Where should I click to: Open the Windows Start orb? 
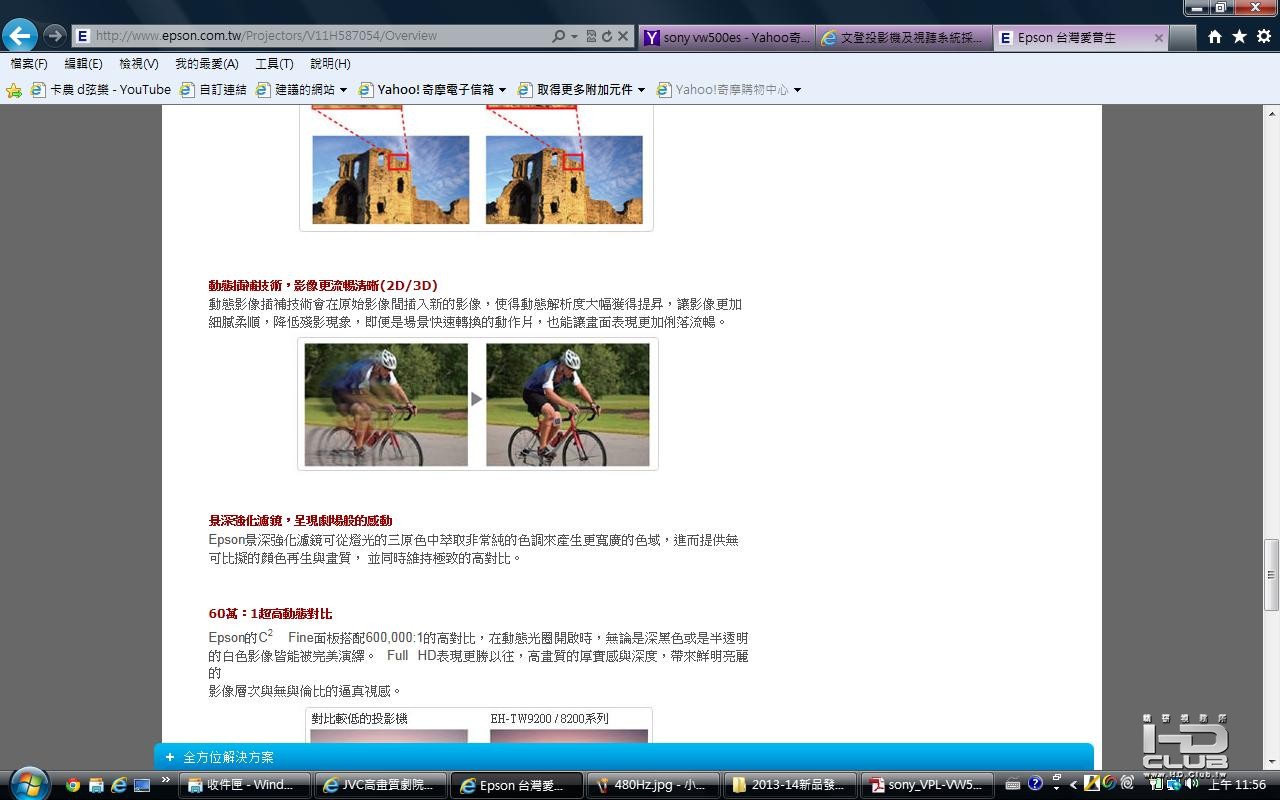click(x=28, y=783)
